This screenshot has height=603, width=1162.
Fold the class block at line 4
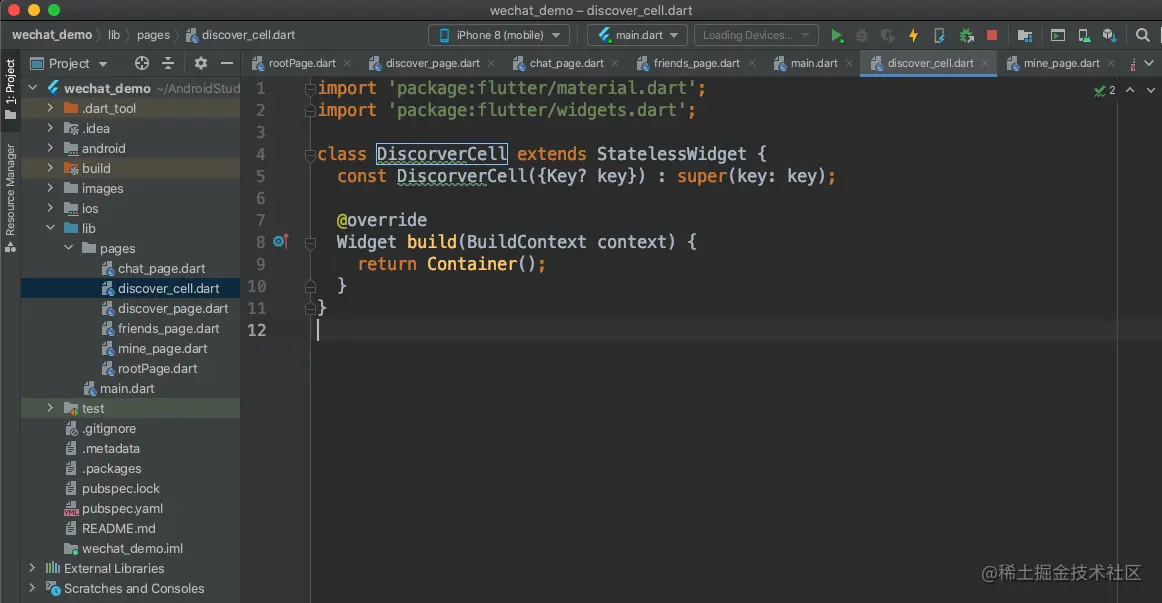click(x=311, y=155)
